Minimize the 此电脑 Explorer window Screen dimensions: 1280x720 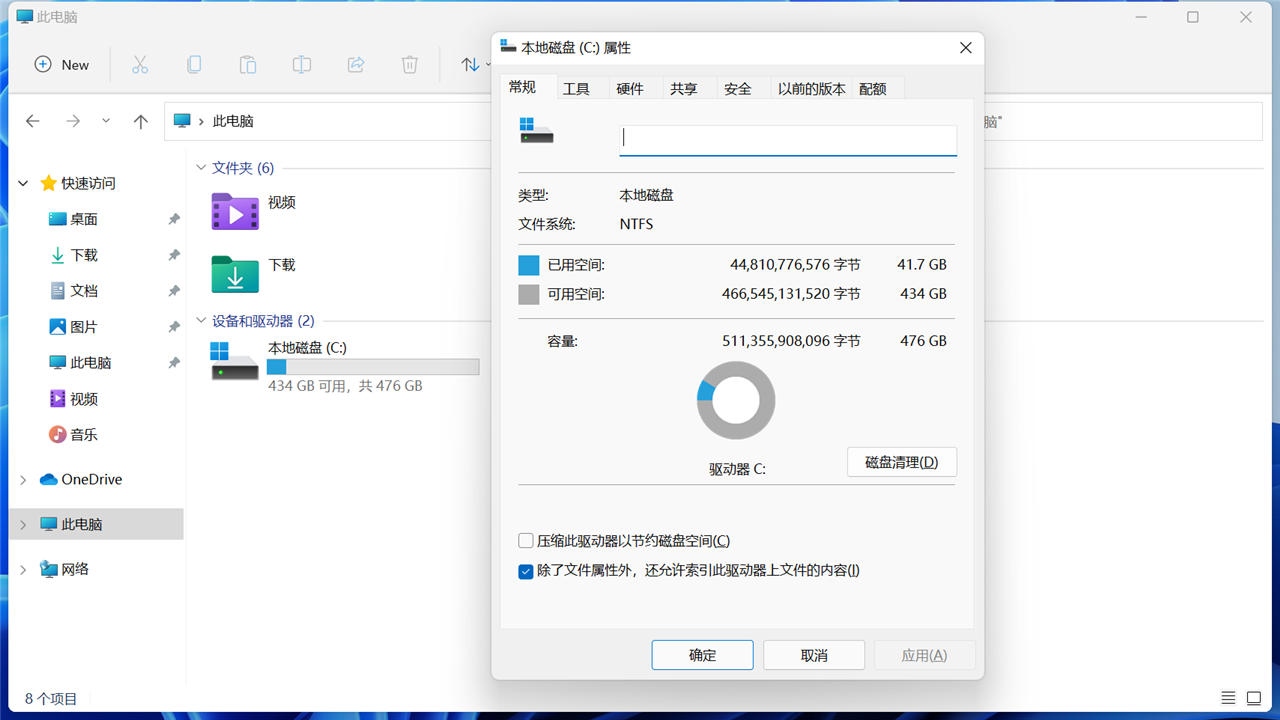[1141, 17]
